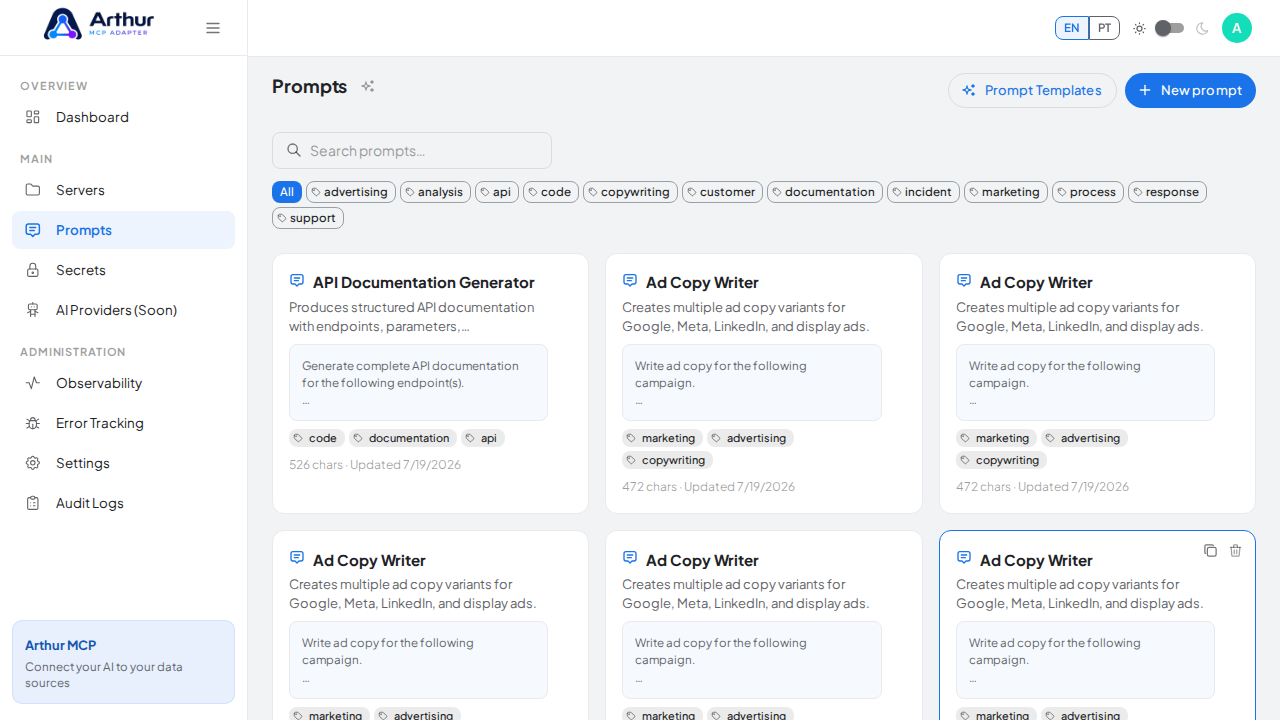Switch language to PT
The height and width of the screenshot is (720, 1280).
pyautogui.click(x=1104, y=28)
